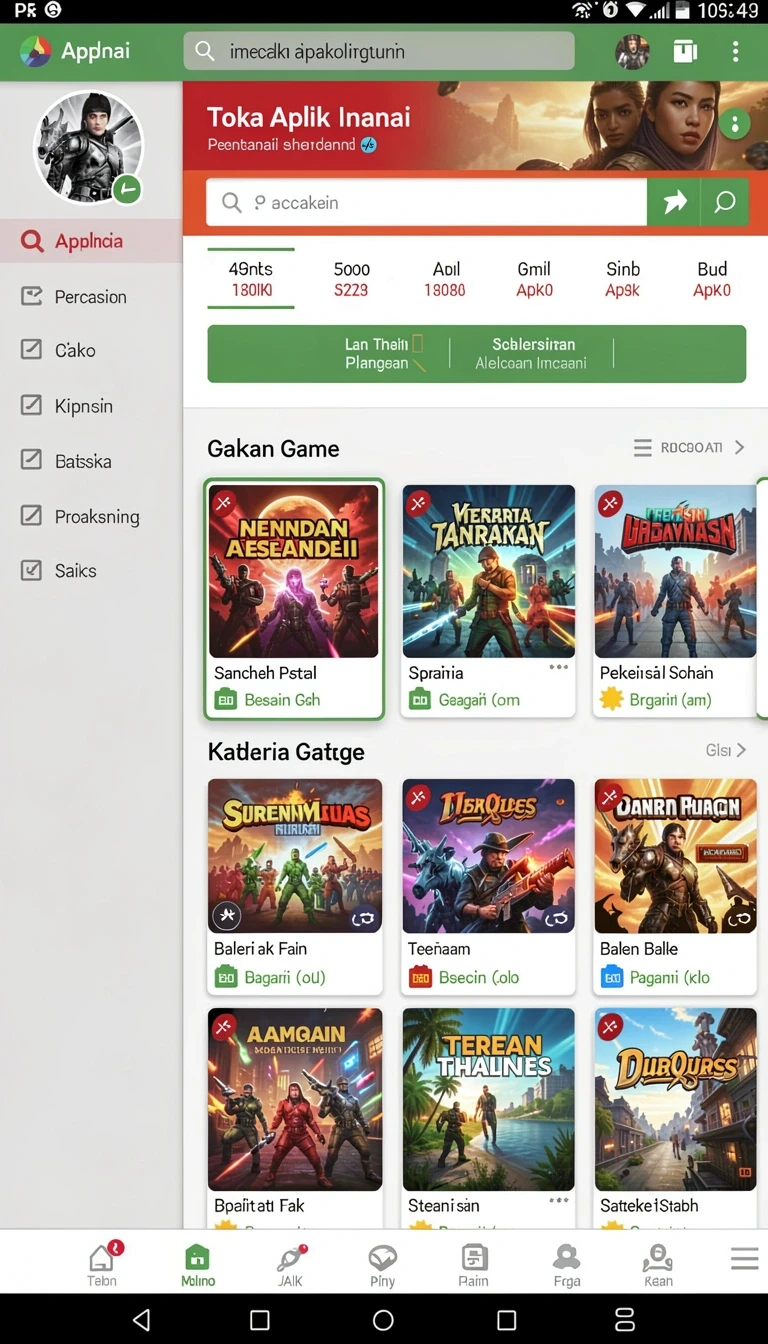
Task: Open the Sprairia card three-dot menu
Action: (558, 667)
